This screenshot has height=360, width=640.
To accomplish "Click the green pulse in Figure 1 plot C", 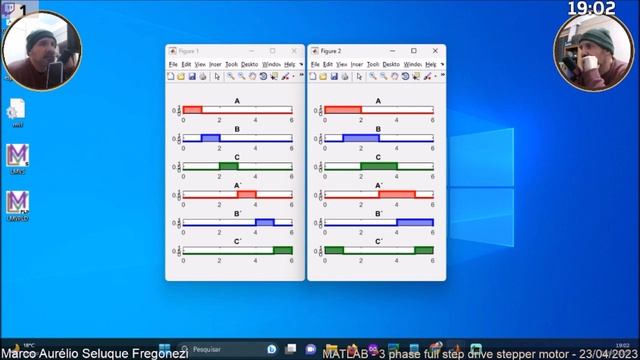I will click(x=229, y=166).
